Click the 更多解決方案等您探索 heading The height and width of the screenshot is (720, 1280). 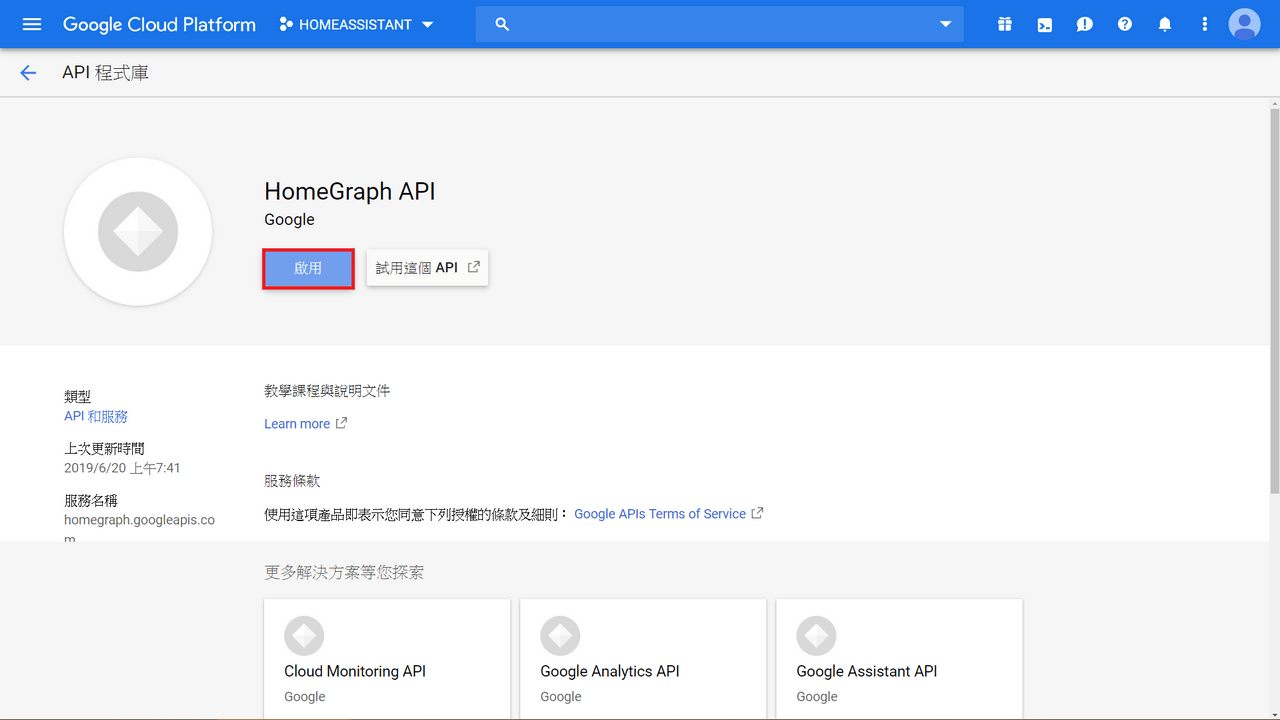click(x=344, y=572)
